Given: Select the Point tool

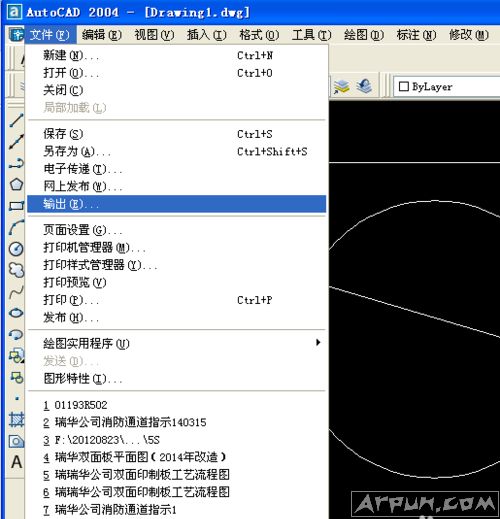Looking at the screenshot, I should 17,398.
